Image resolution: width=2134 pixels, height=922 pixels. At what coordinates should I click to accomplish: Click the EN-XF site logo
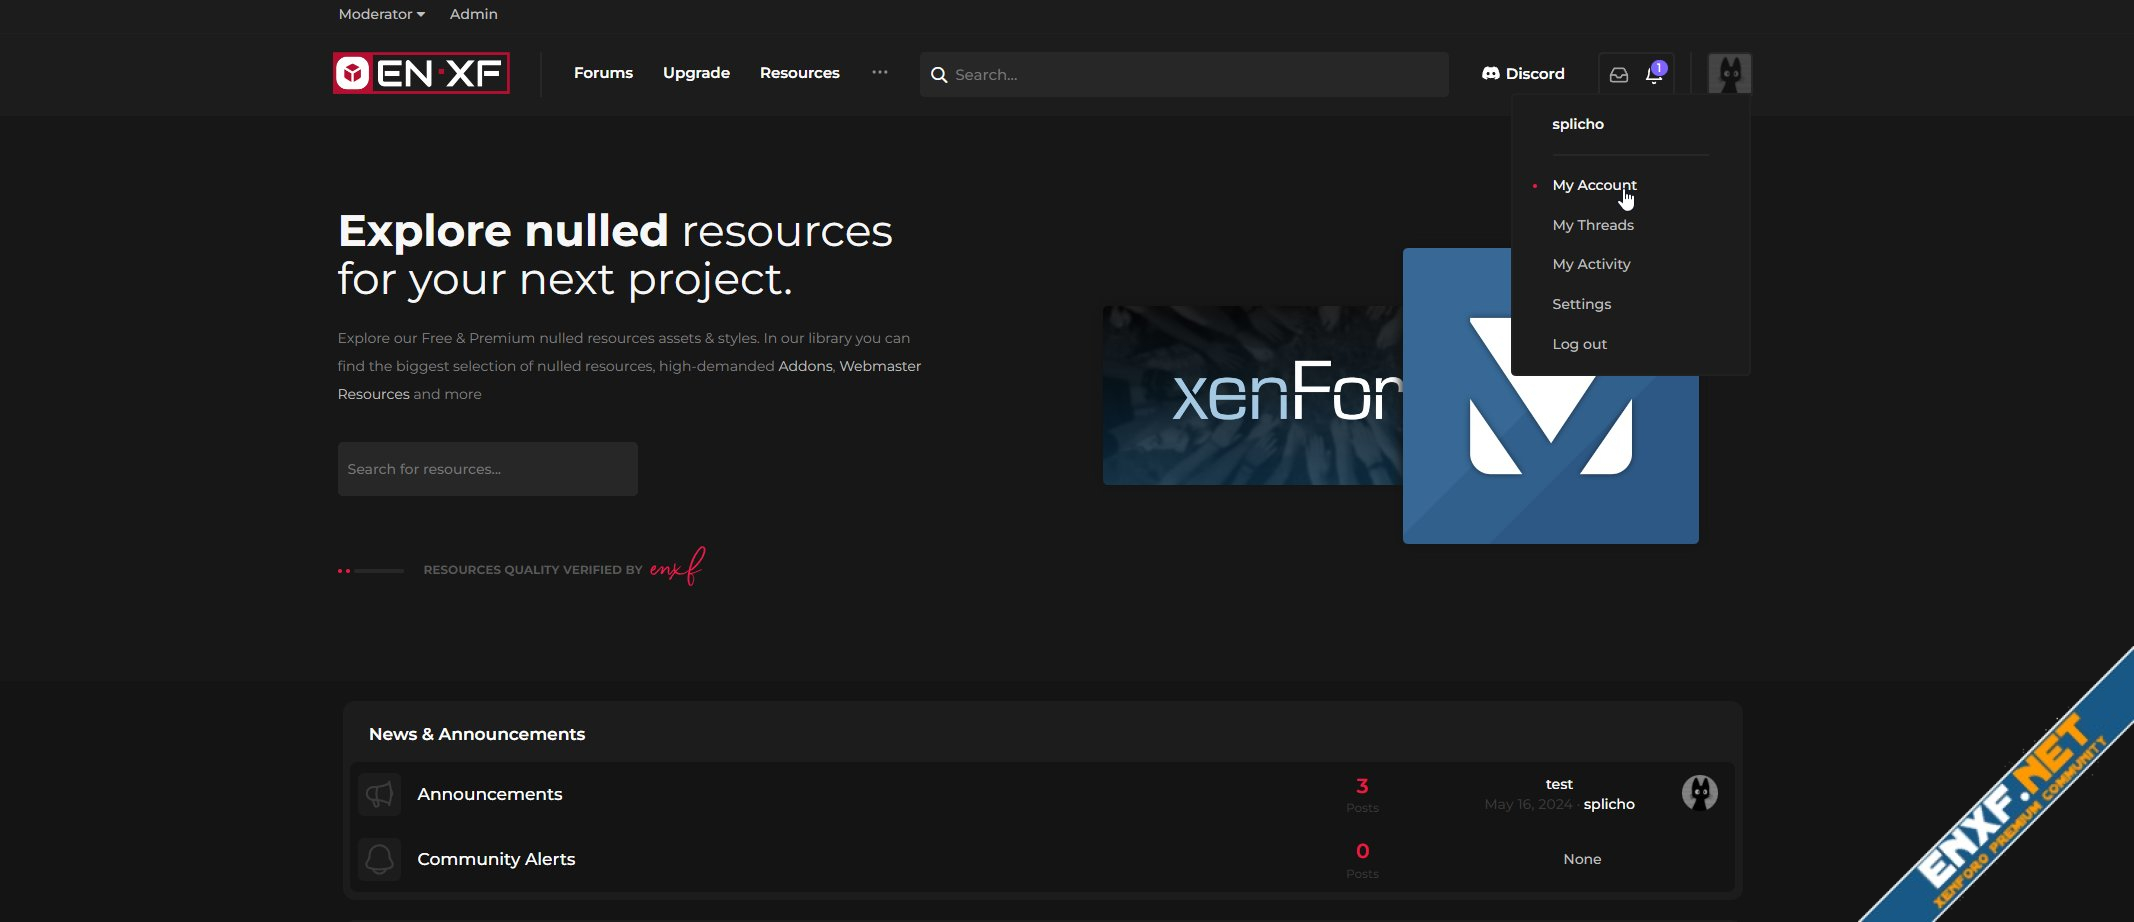pyautogui.click(x=421, y=73)
